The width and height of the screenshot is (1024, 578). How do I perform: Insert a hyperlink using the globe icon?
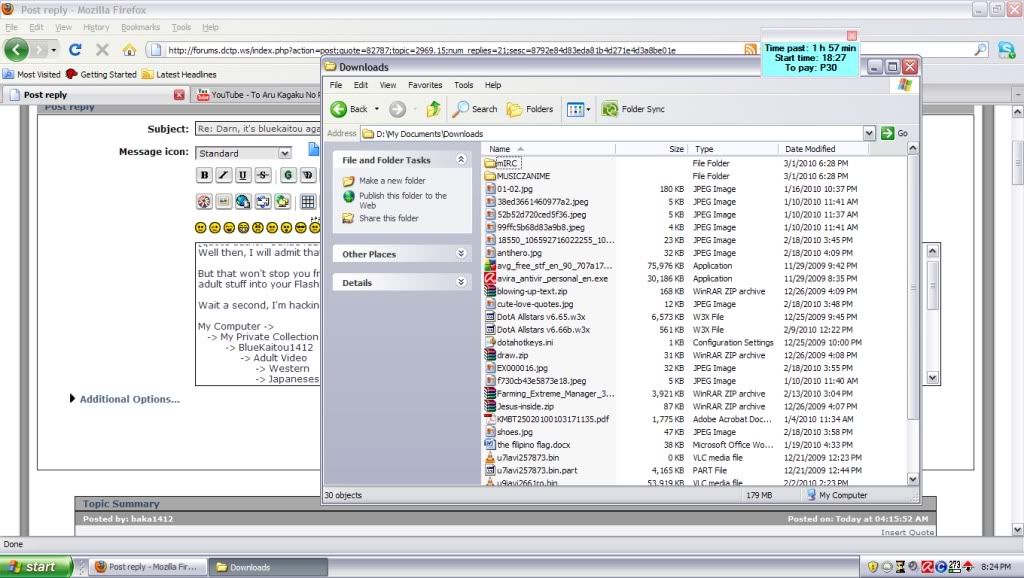pos(243,201)
